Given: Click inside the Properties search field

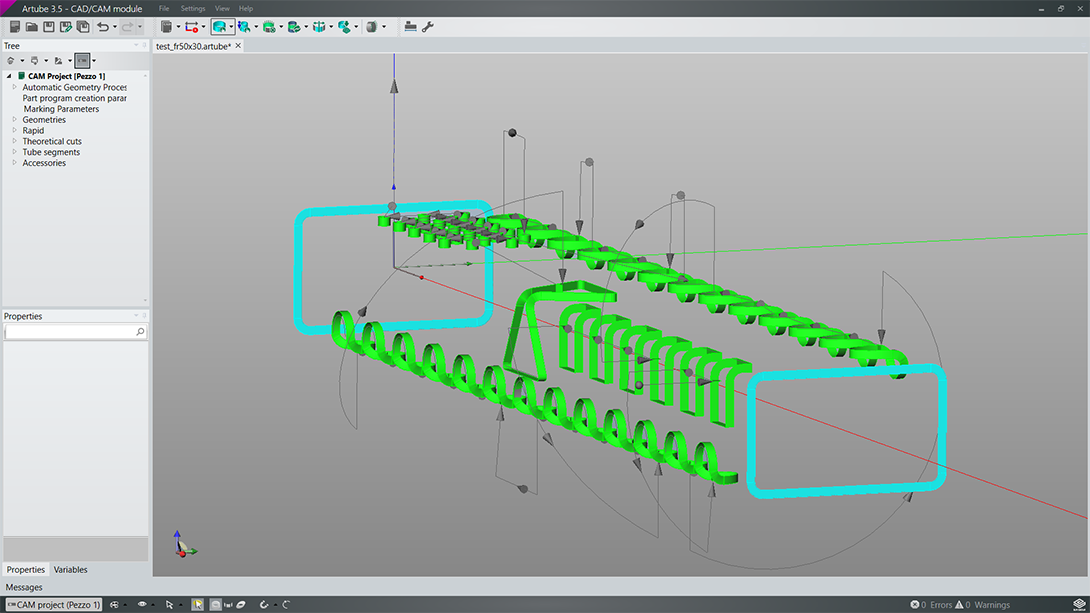Looking at the screenshot, I should [70, 331].
